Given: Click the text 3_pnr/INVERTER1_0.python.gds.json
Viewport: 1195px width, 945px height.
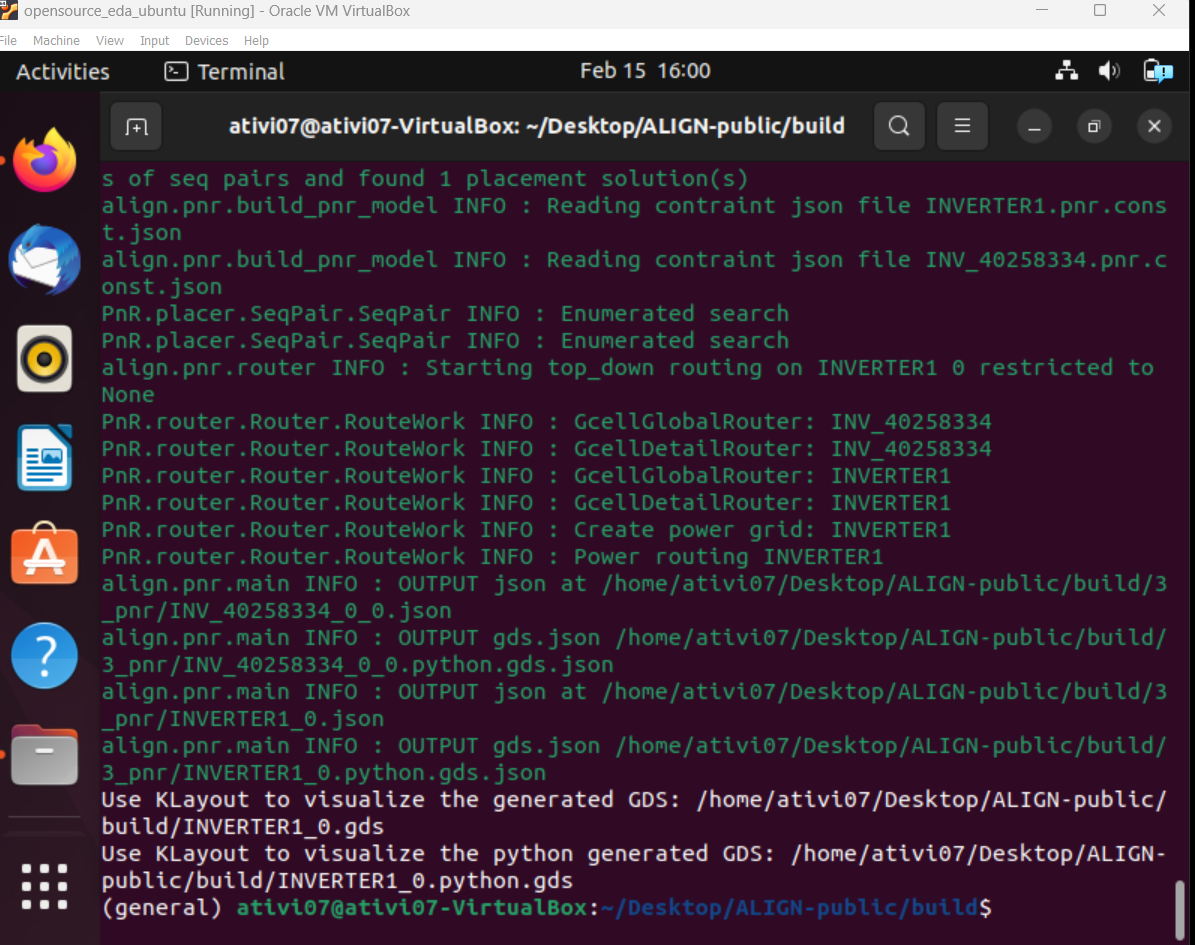Looking at the screenshot, I should click(x=324, y=773).
